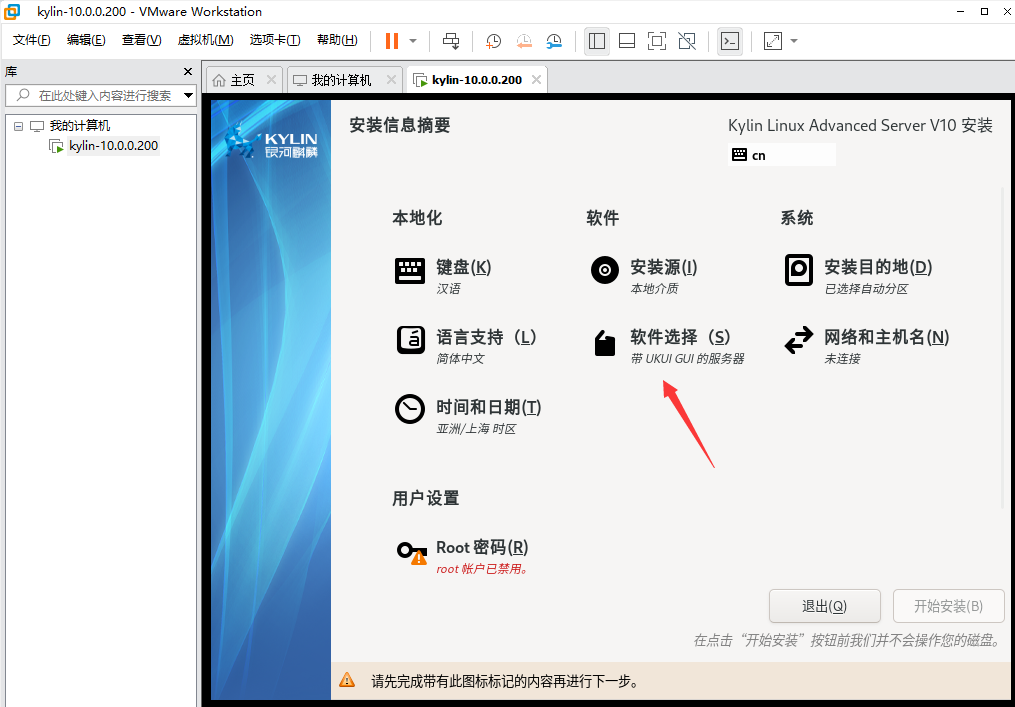The height and width of the screenshot is (707, 1015).
Task: Open Root 密码(R) settings label
Action: click(x=482, y=547)
